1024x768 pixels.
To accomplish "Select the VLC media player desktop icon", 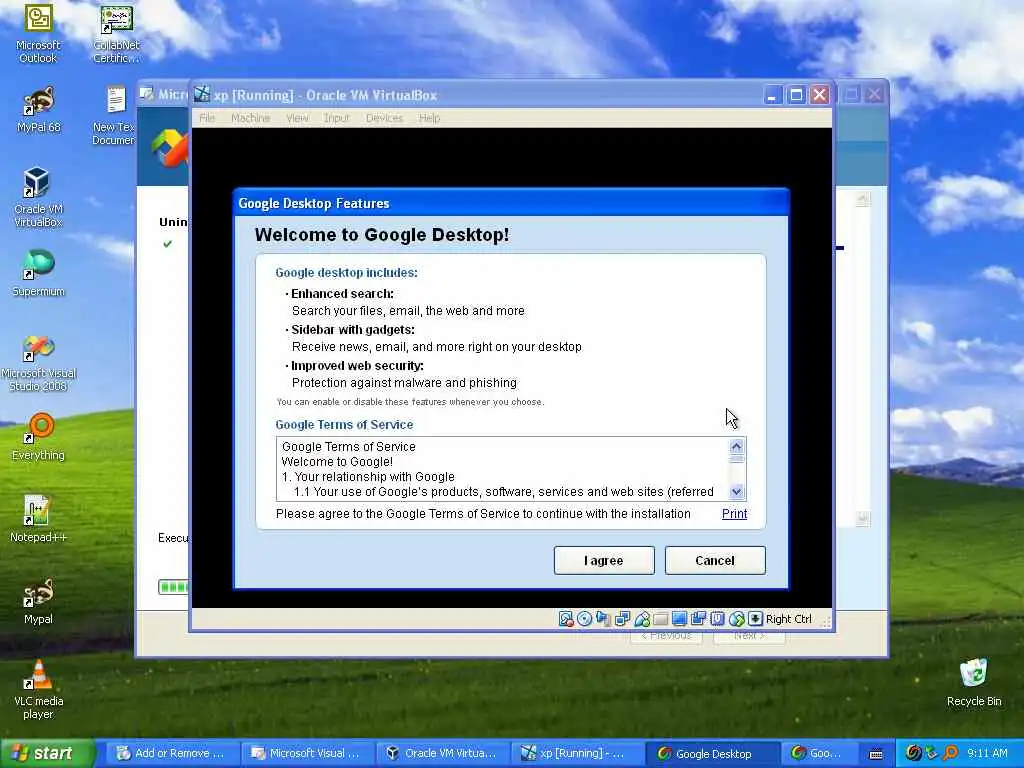I will coord(38,690).
